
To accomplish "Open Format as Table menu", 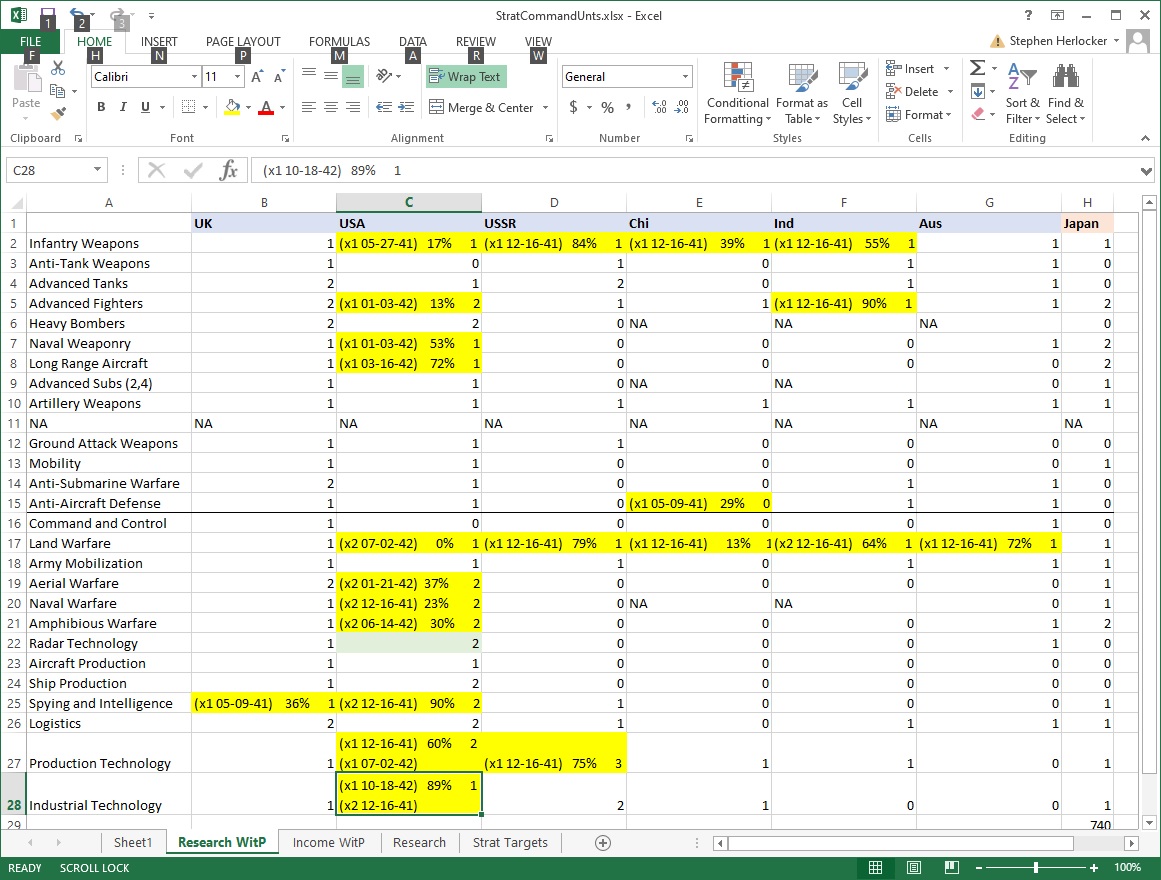I will 802,94.
